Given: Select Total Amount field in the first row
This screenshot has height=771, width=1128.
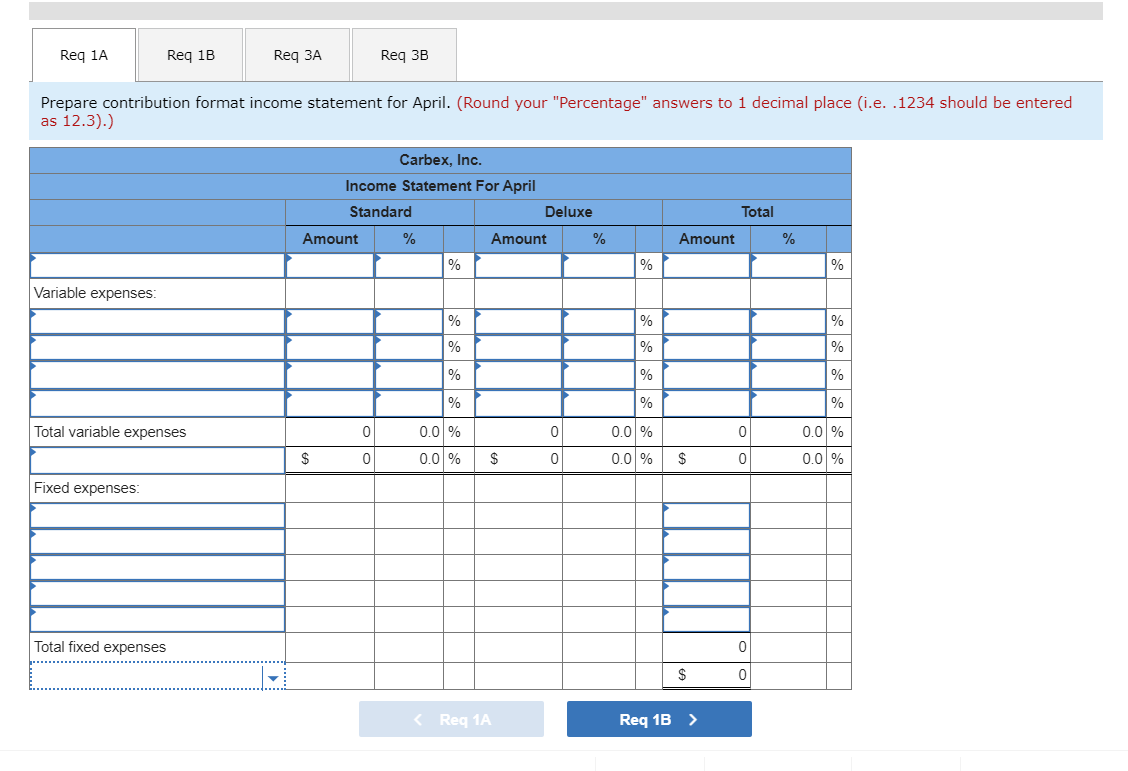Looking at the screenshot, I should click(706, 265).
